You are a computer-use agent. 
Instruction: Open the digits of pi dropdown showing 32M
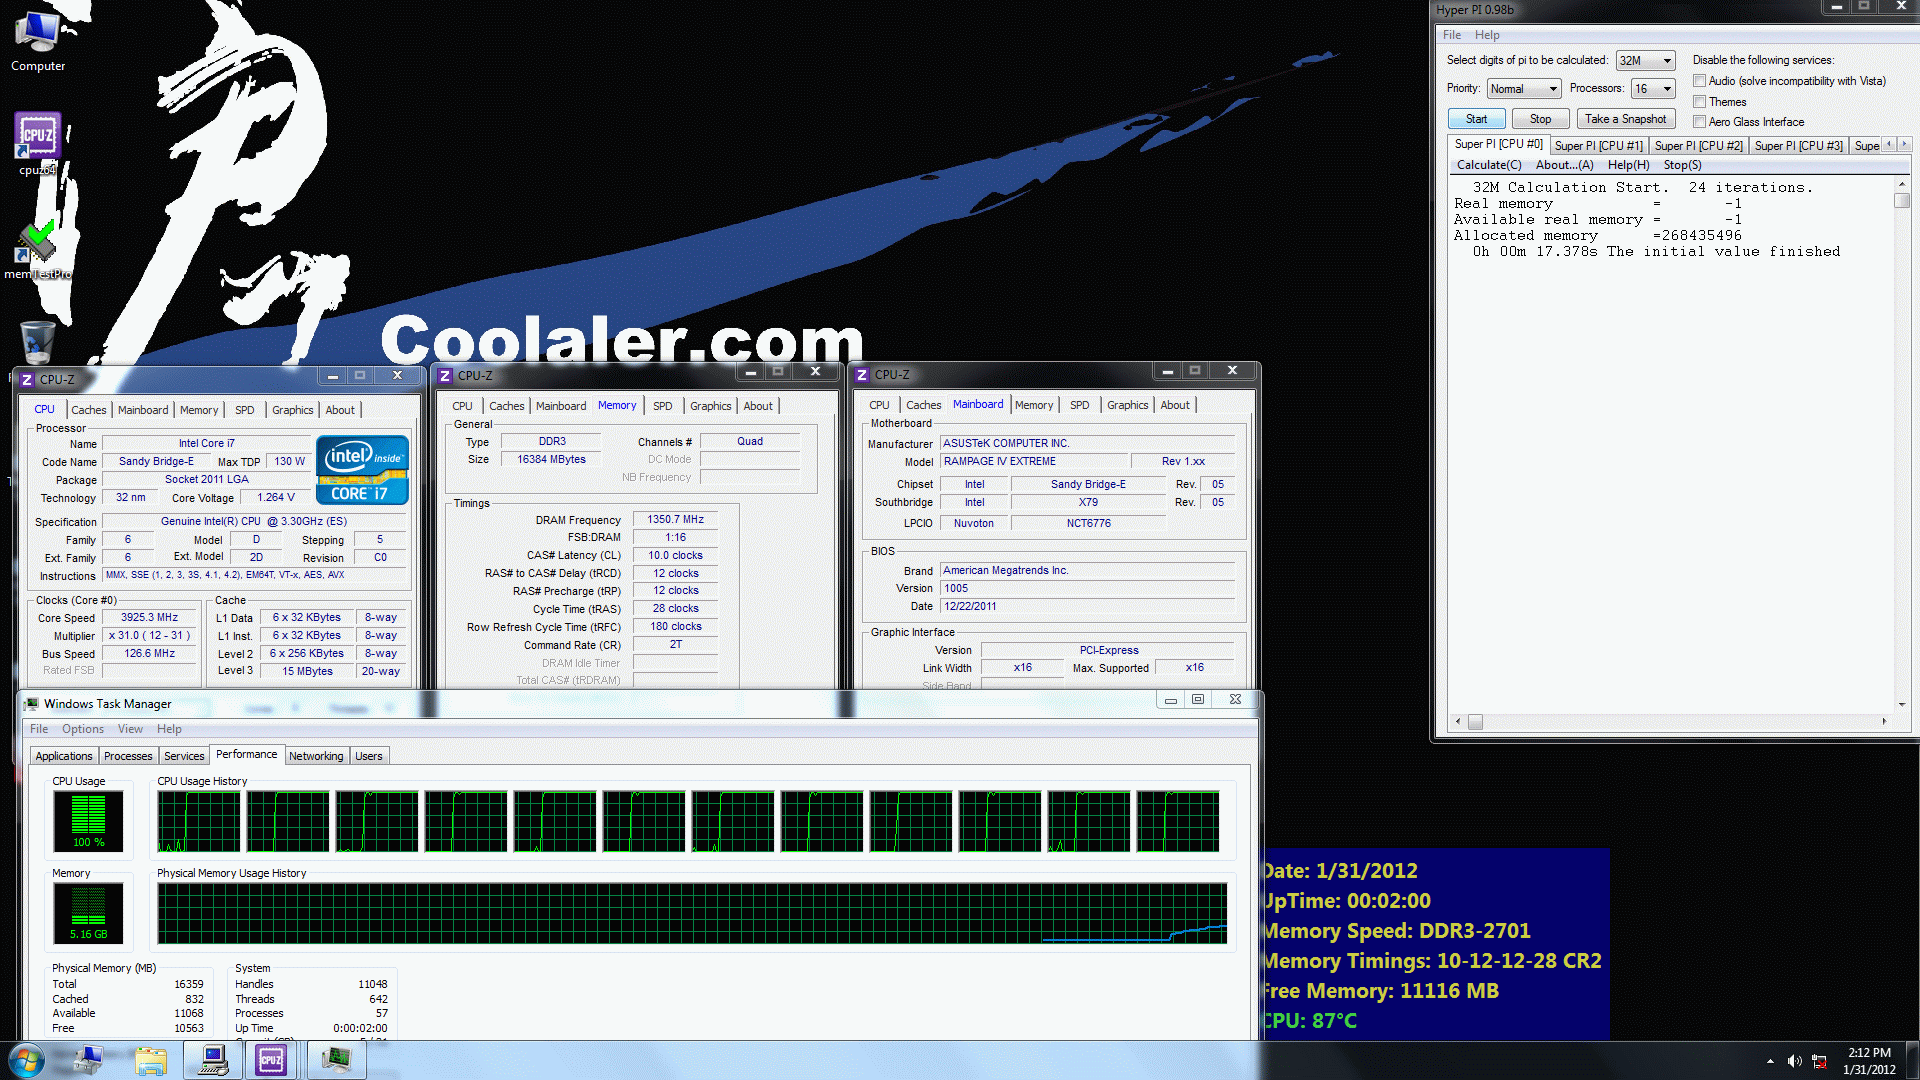1645,61
